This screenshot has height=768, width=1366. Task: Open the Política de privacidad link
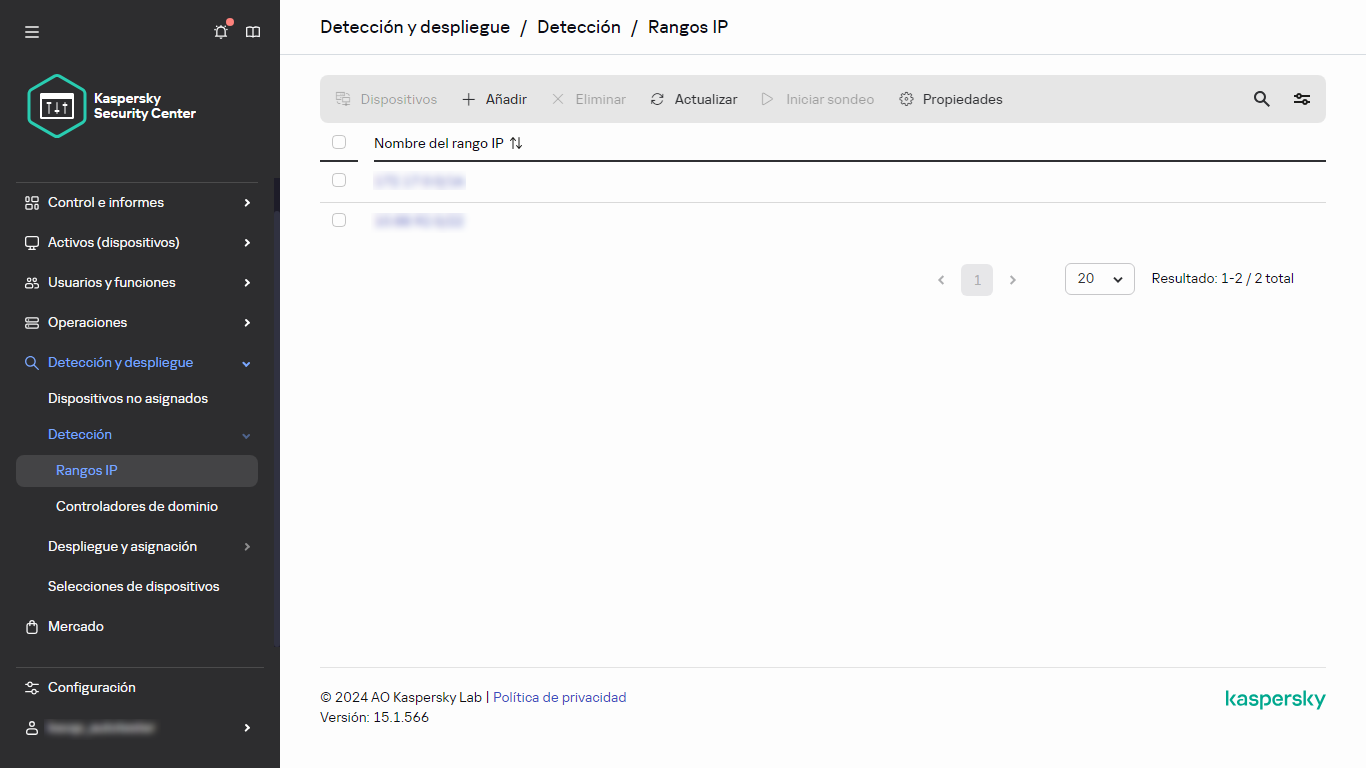click(x=559, y=697)
